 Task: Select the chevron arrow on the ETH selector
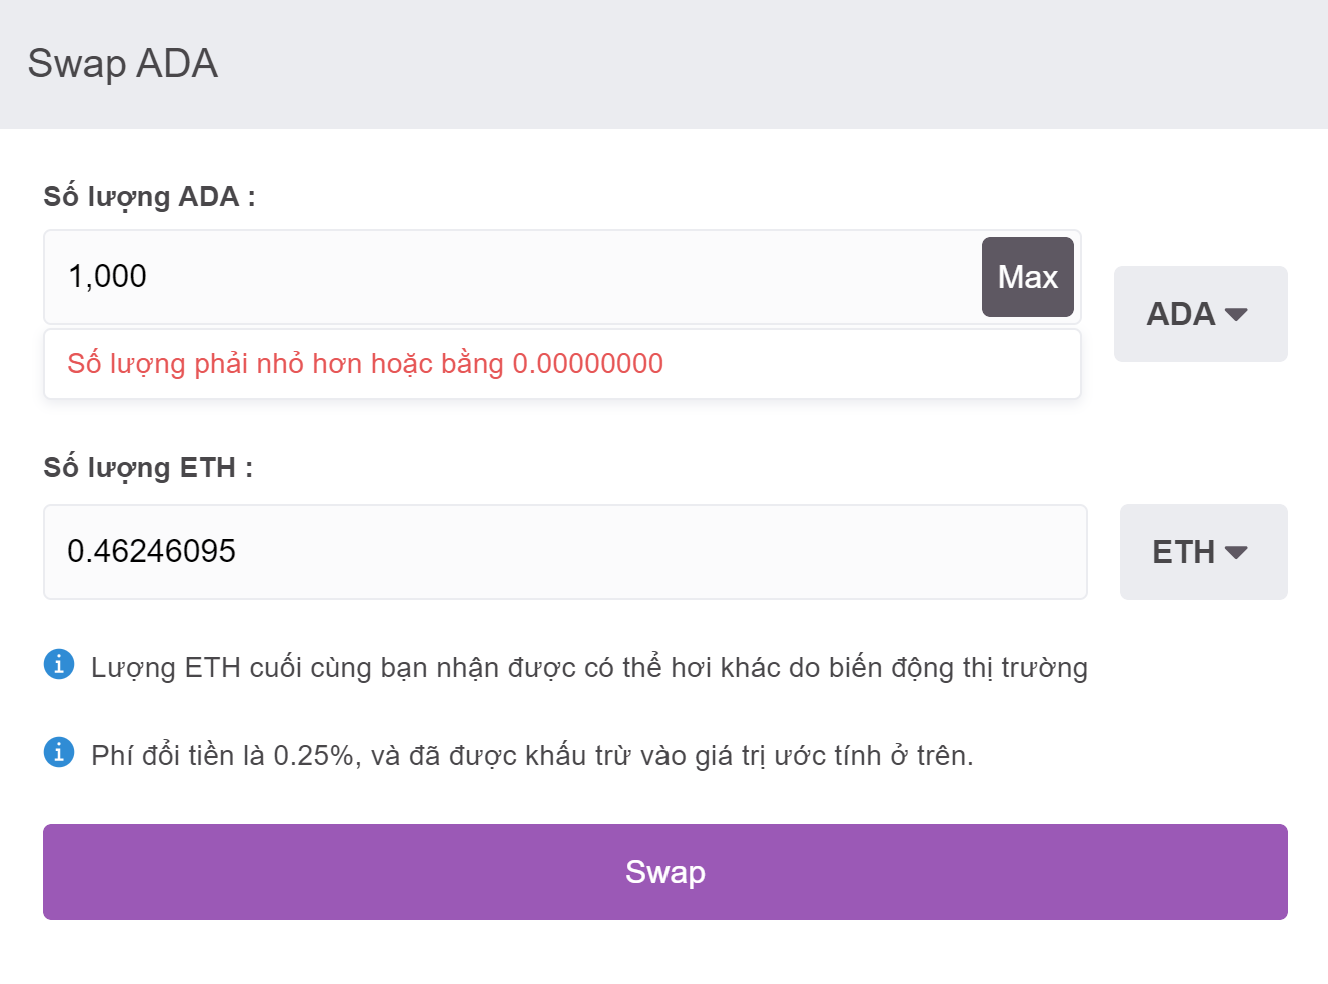click(x=1240, y=551)
